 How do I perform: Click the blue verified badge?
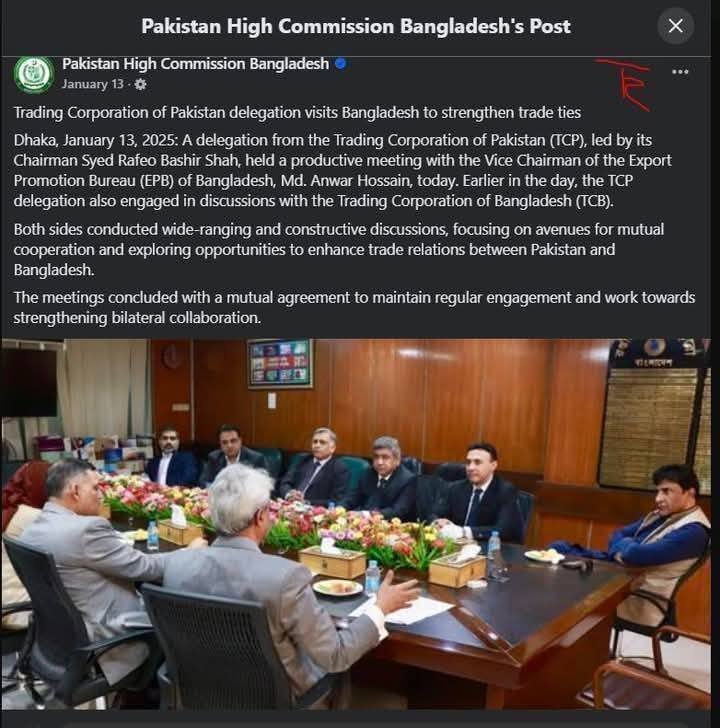tap(340, 64)
